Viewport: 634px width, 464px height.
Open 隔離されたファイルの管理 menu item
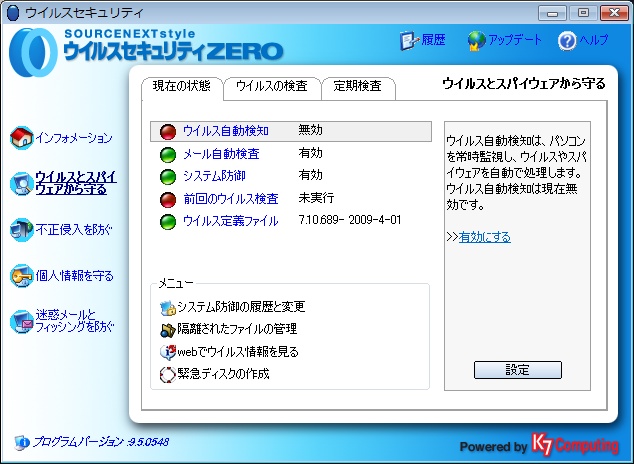(x=237, y=329)
